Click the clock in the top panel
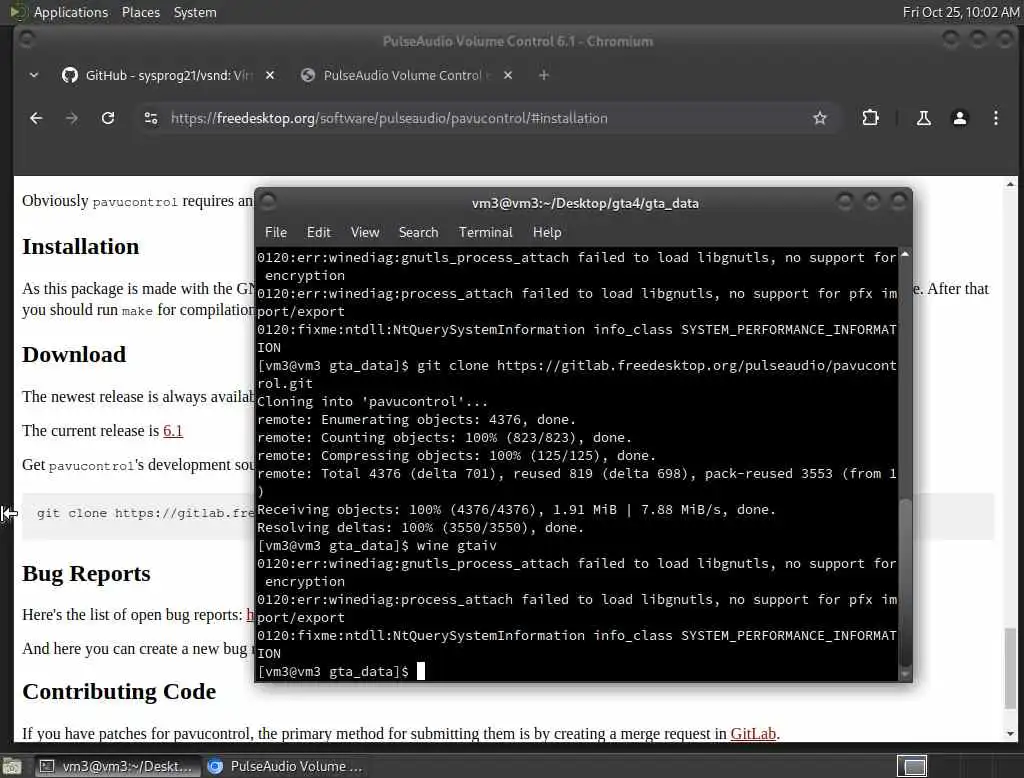The width and height of the screenshot is (1024, 778). (x=961, y=12)
